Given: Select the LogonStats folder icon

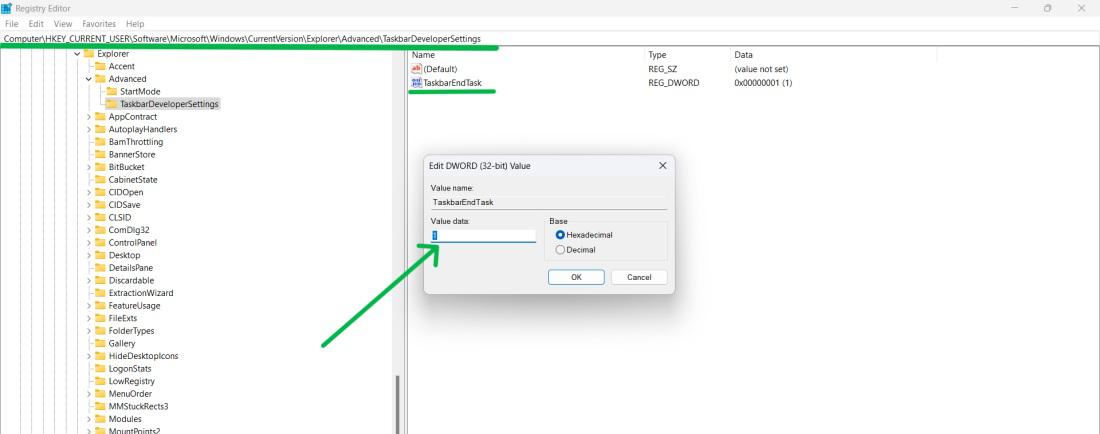Looking at the screenshot, I should click(x=100, y=369).
